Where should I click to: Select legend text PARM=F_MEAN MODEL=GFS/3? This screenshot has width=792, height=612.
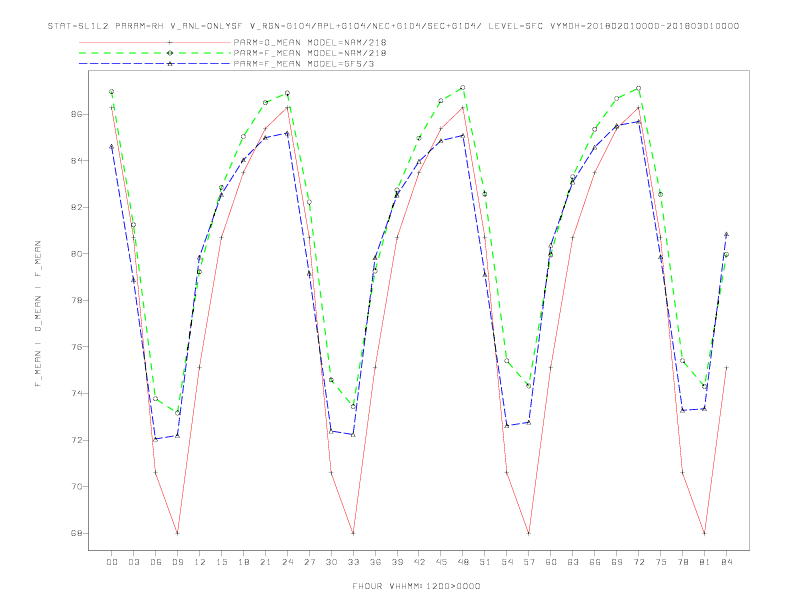pos(304,64)
